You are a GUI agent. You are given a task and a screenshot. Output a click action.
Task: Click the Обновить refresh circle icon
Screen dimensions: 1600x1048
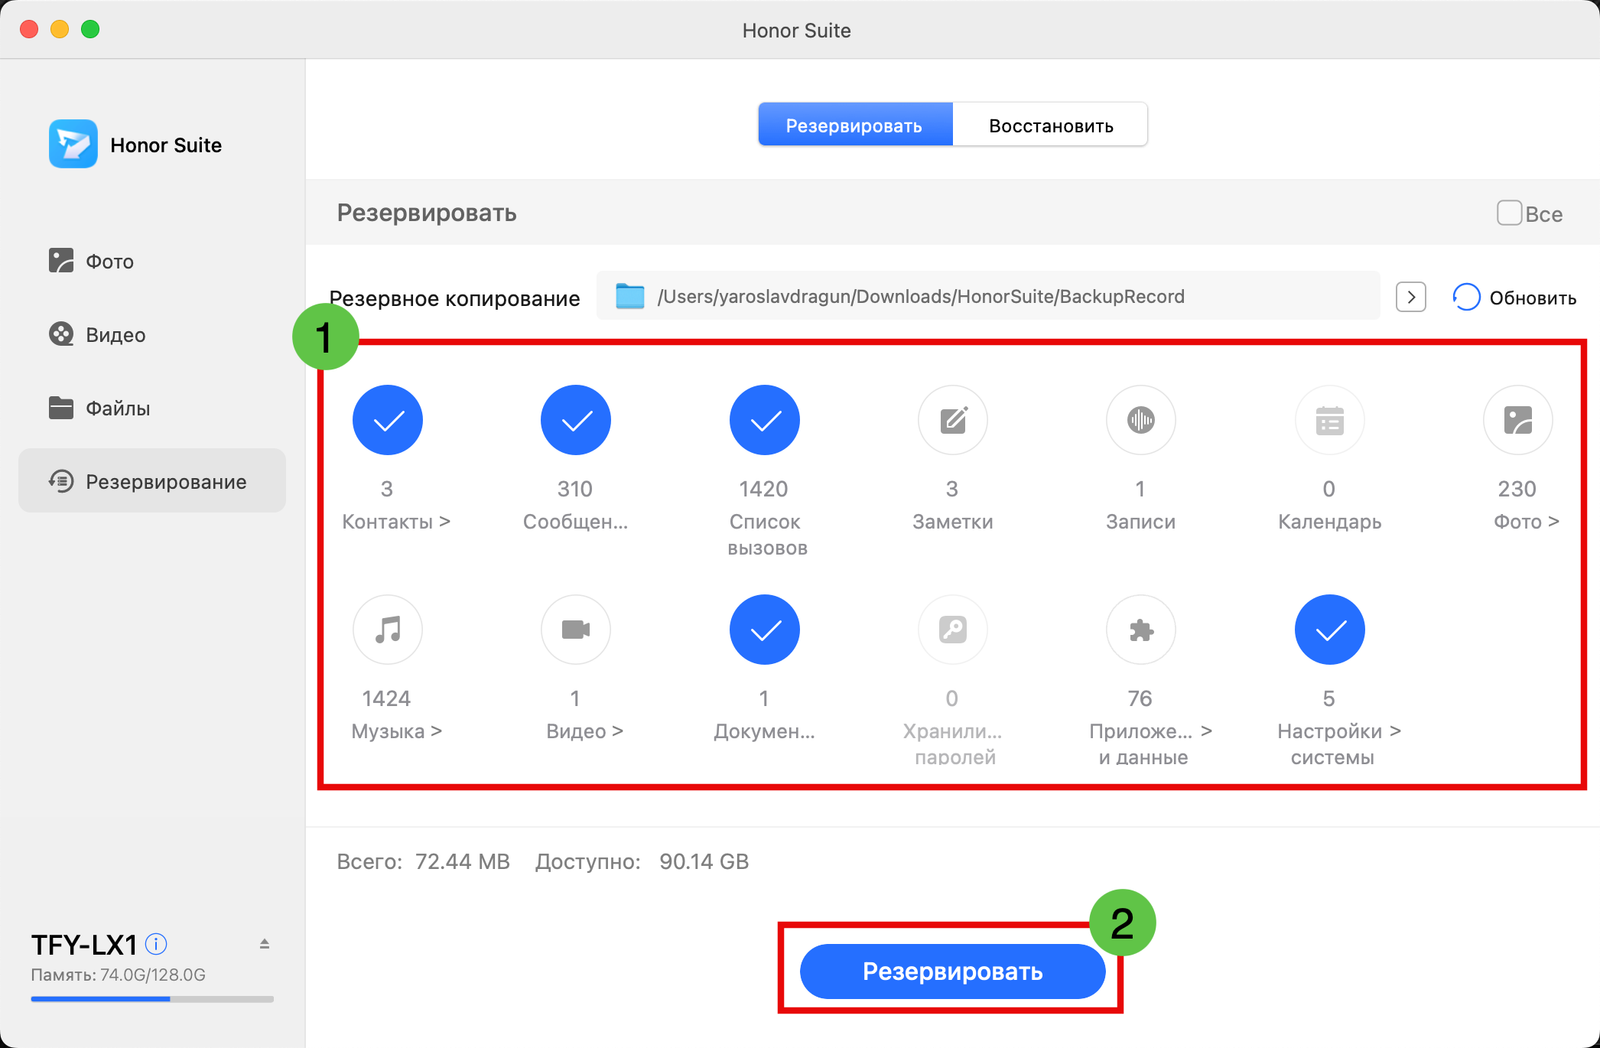[x=1466, y=297]
